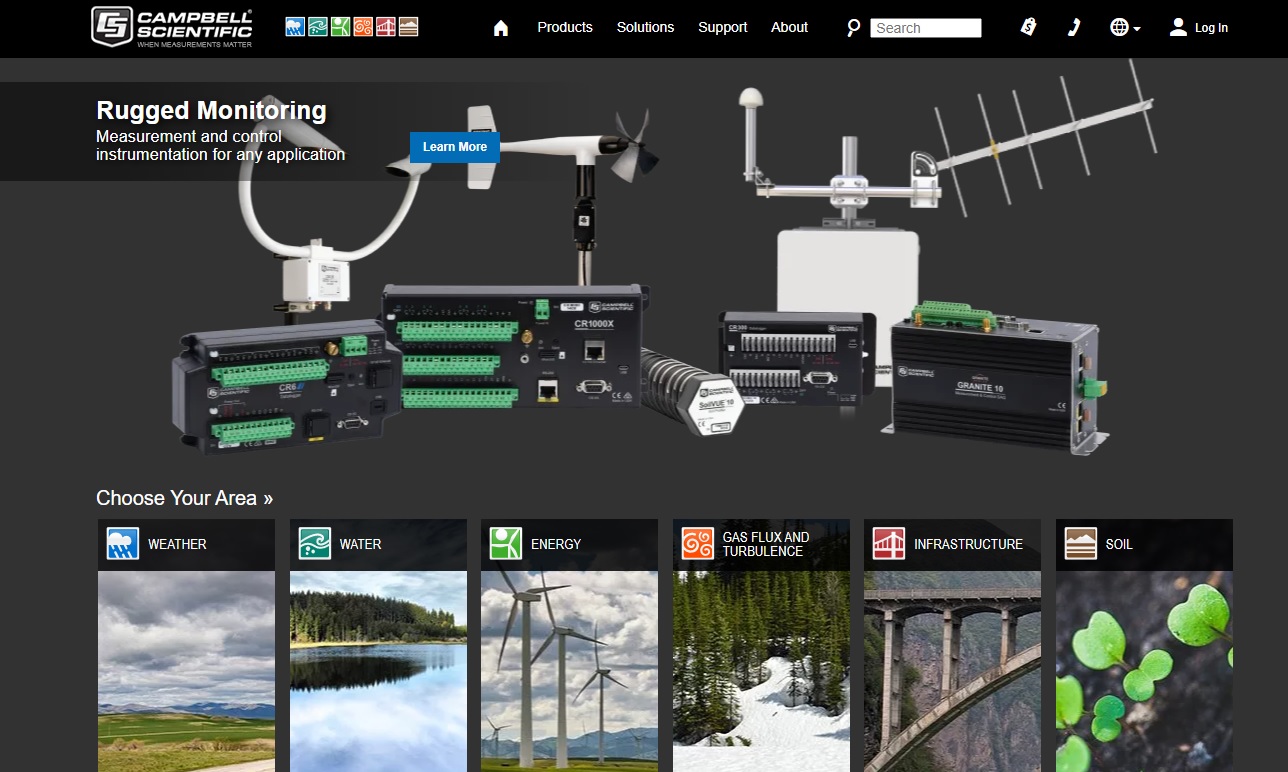Click the small blue weather icon in header
Screen dimensions: 1288x772
pos(295,27)
